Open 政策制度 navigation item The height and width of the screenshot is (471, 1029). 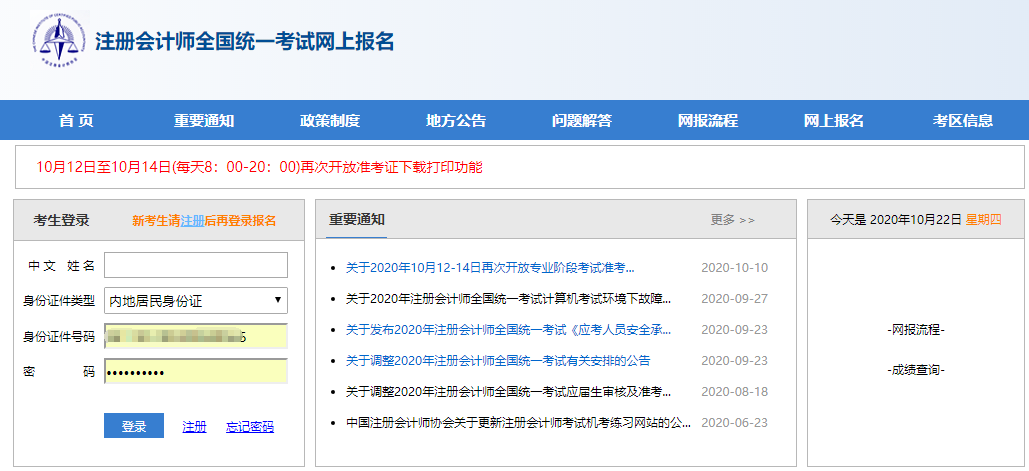tap(330, 121)
